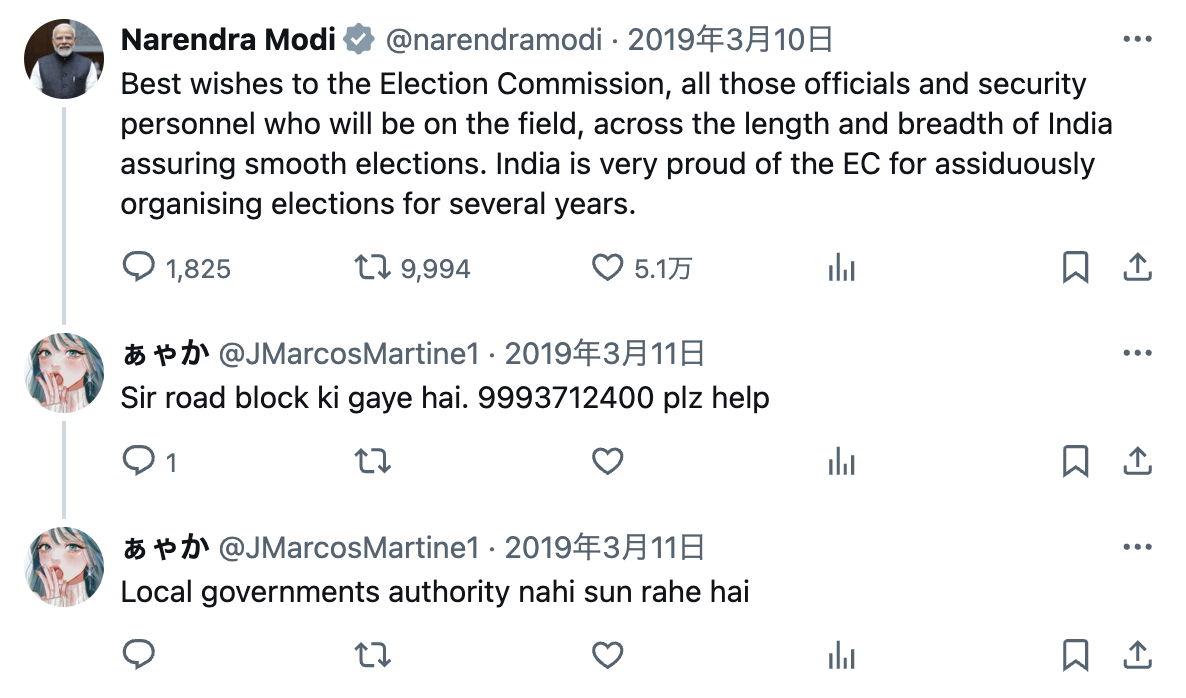Open Narendra Modi's profile name link
Viewport: 1186px width, 698px height.
[x=228, y=40]
